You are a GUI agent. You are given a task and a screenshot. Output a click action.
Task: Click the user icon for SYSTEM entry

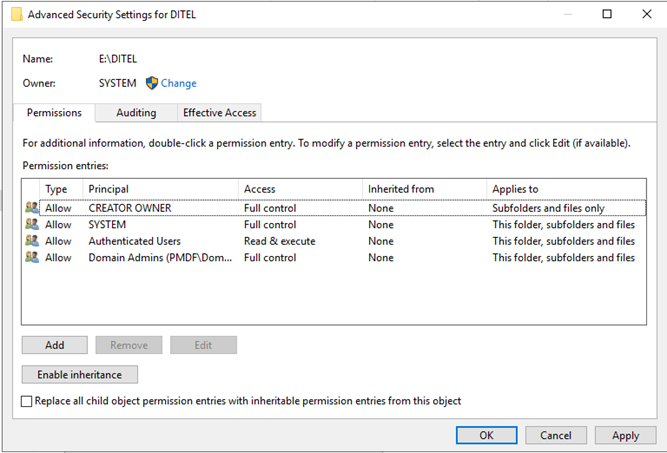(x=32, y=225)
